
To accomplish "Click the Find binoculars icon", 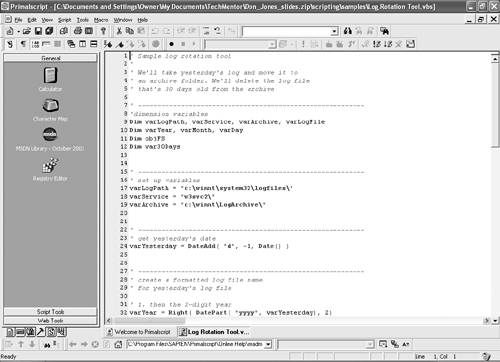I will coord(348,31).
